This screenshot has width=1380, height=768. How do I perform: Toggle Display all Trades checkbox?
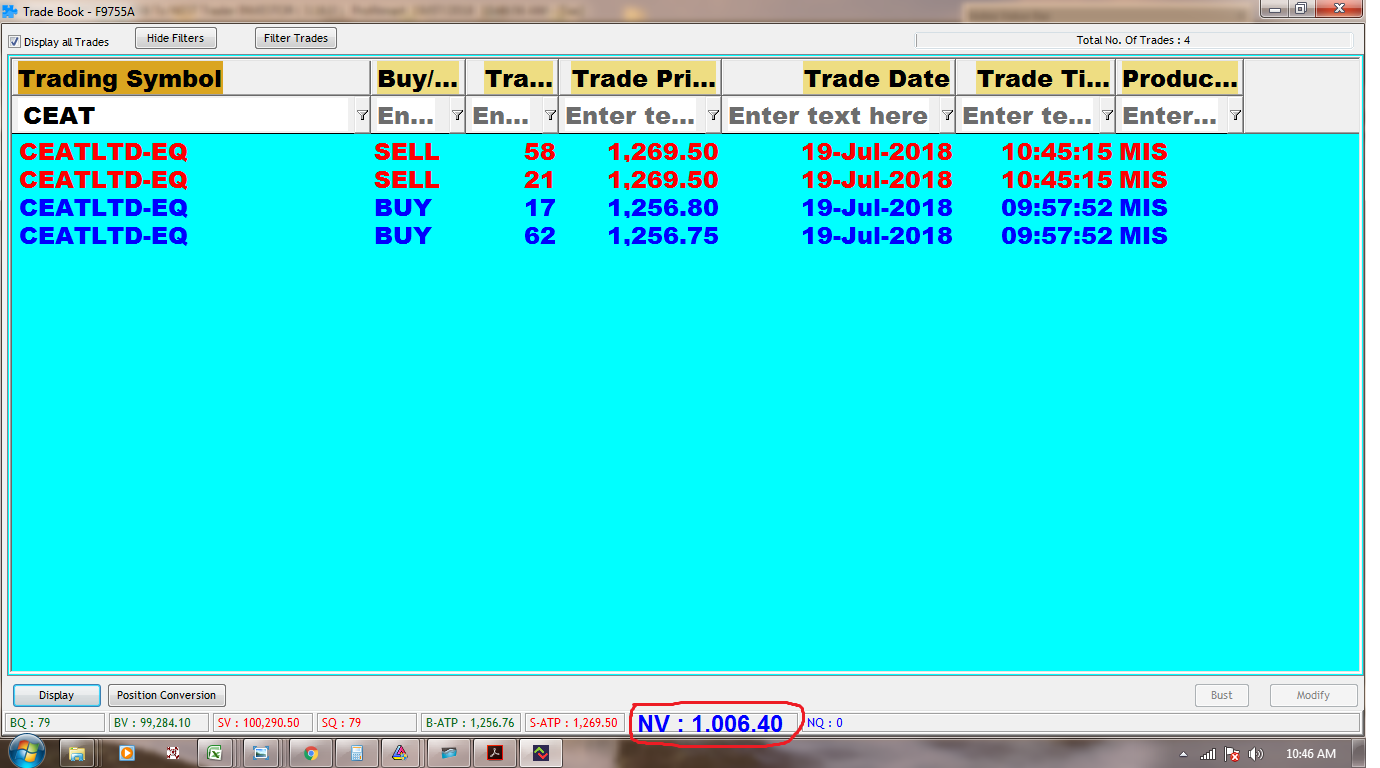tap(14, 42)
